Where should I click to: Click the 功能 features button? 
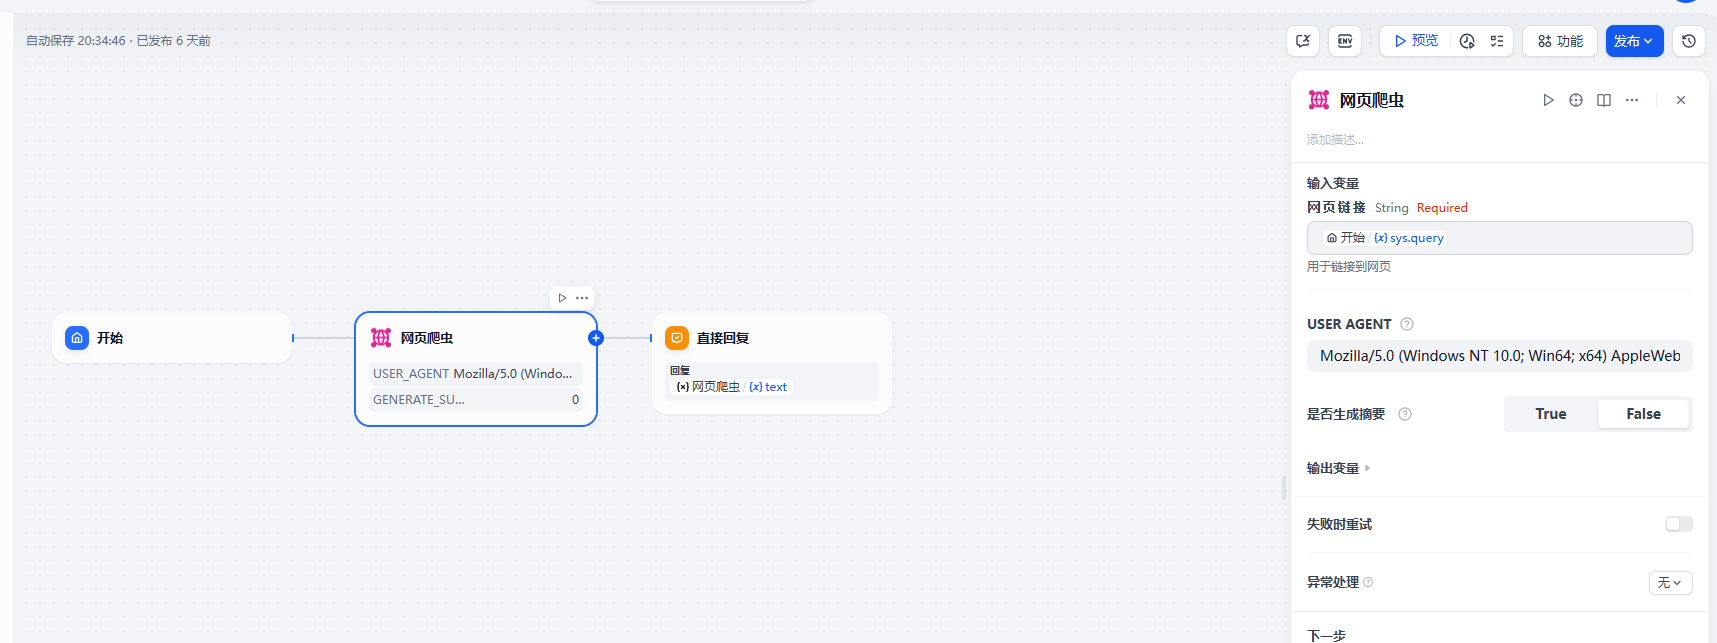(x=1560, y=41)
